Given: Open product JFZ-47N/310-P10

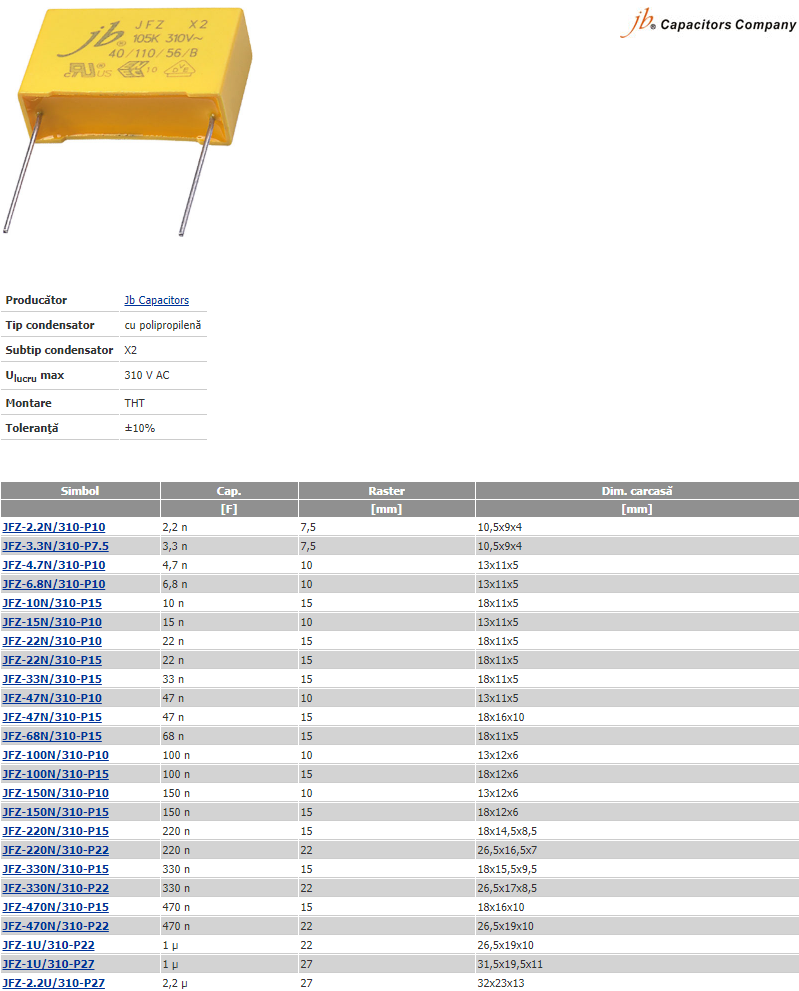Looking at the screenshot, I should pos(52,698).
